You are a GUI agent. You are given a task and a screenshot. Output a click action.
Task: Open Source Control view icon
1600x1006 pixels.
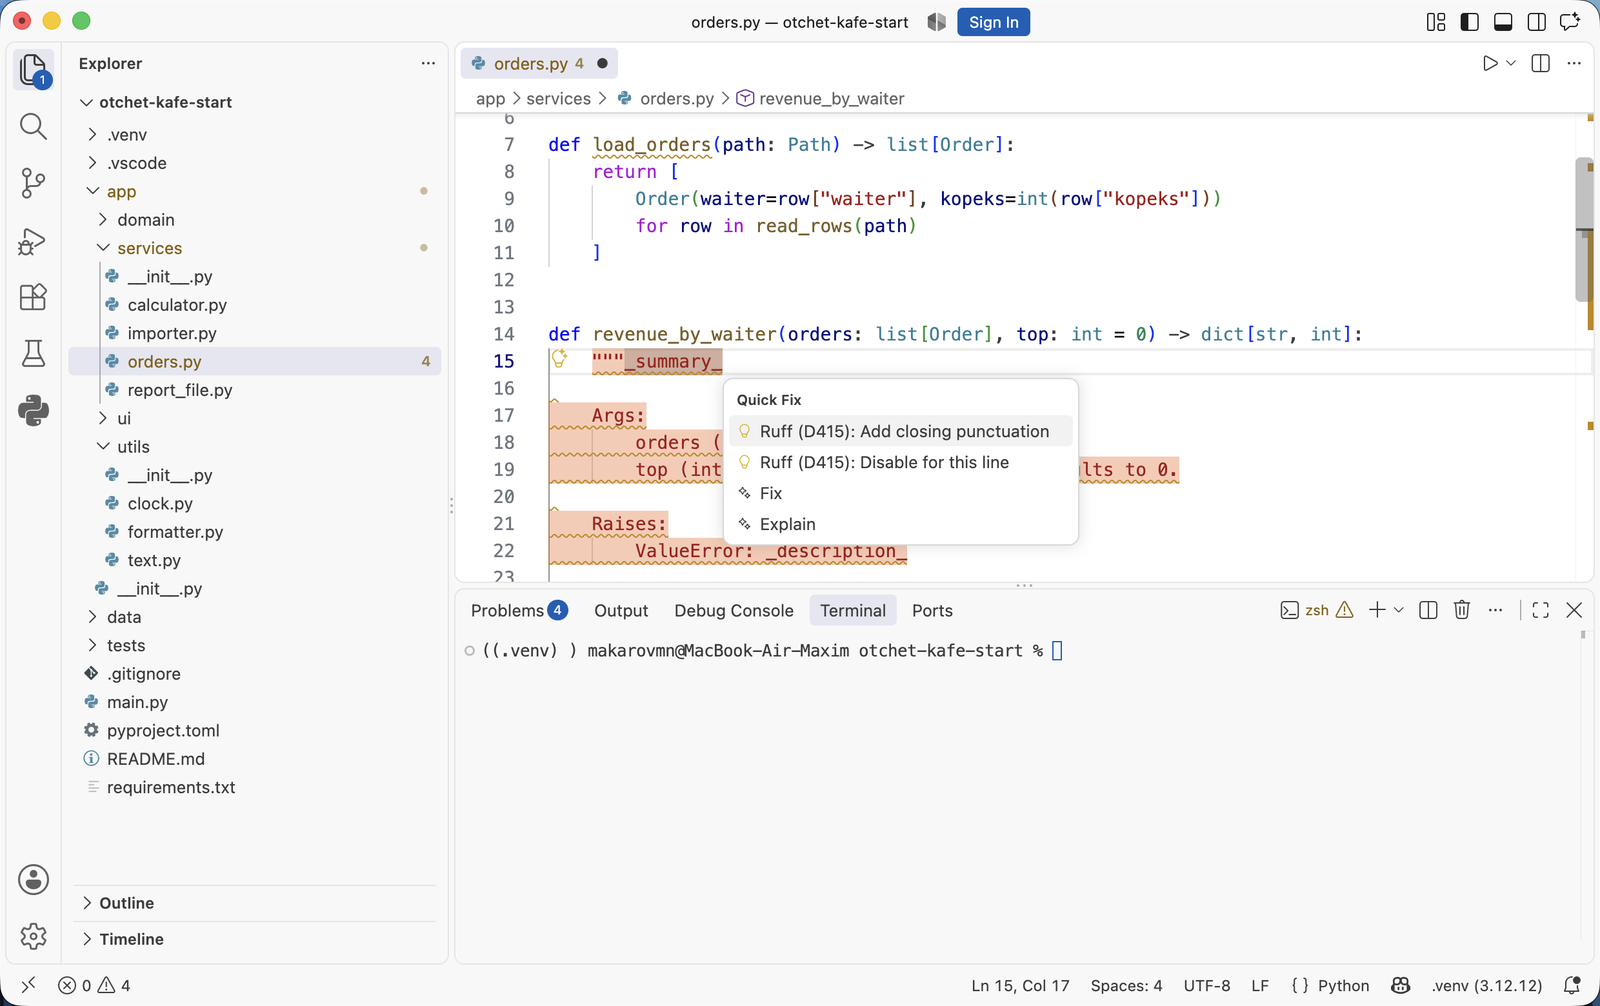pos(33,183)
